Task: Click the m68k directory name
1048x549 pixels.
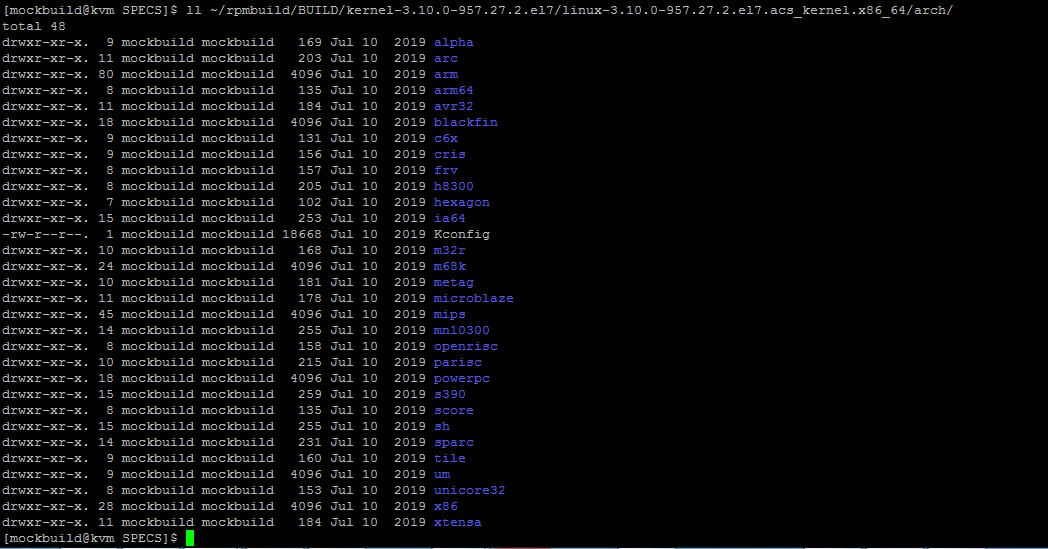Action: pos(449,267)
